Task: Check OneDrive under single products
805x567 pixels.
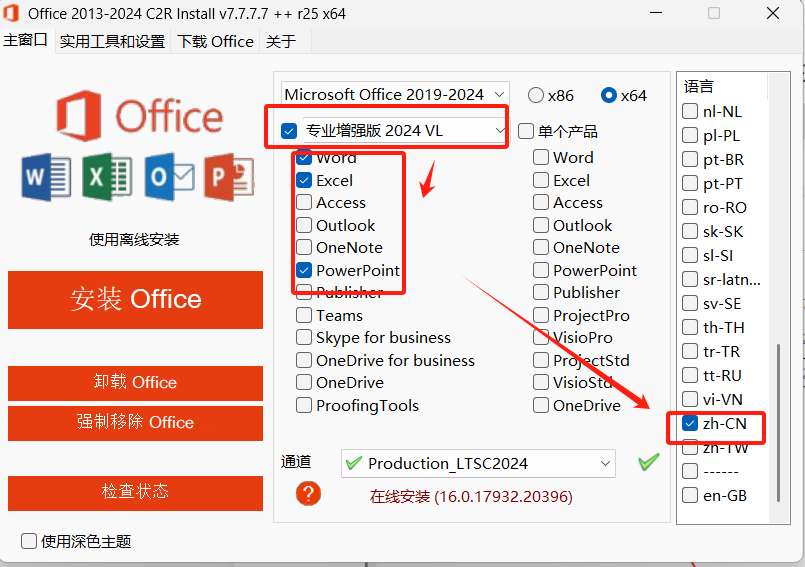Action: point(541,405)
